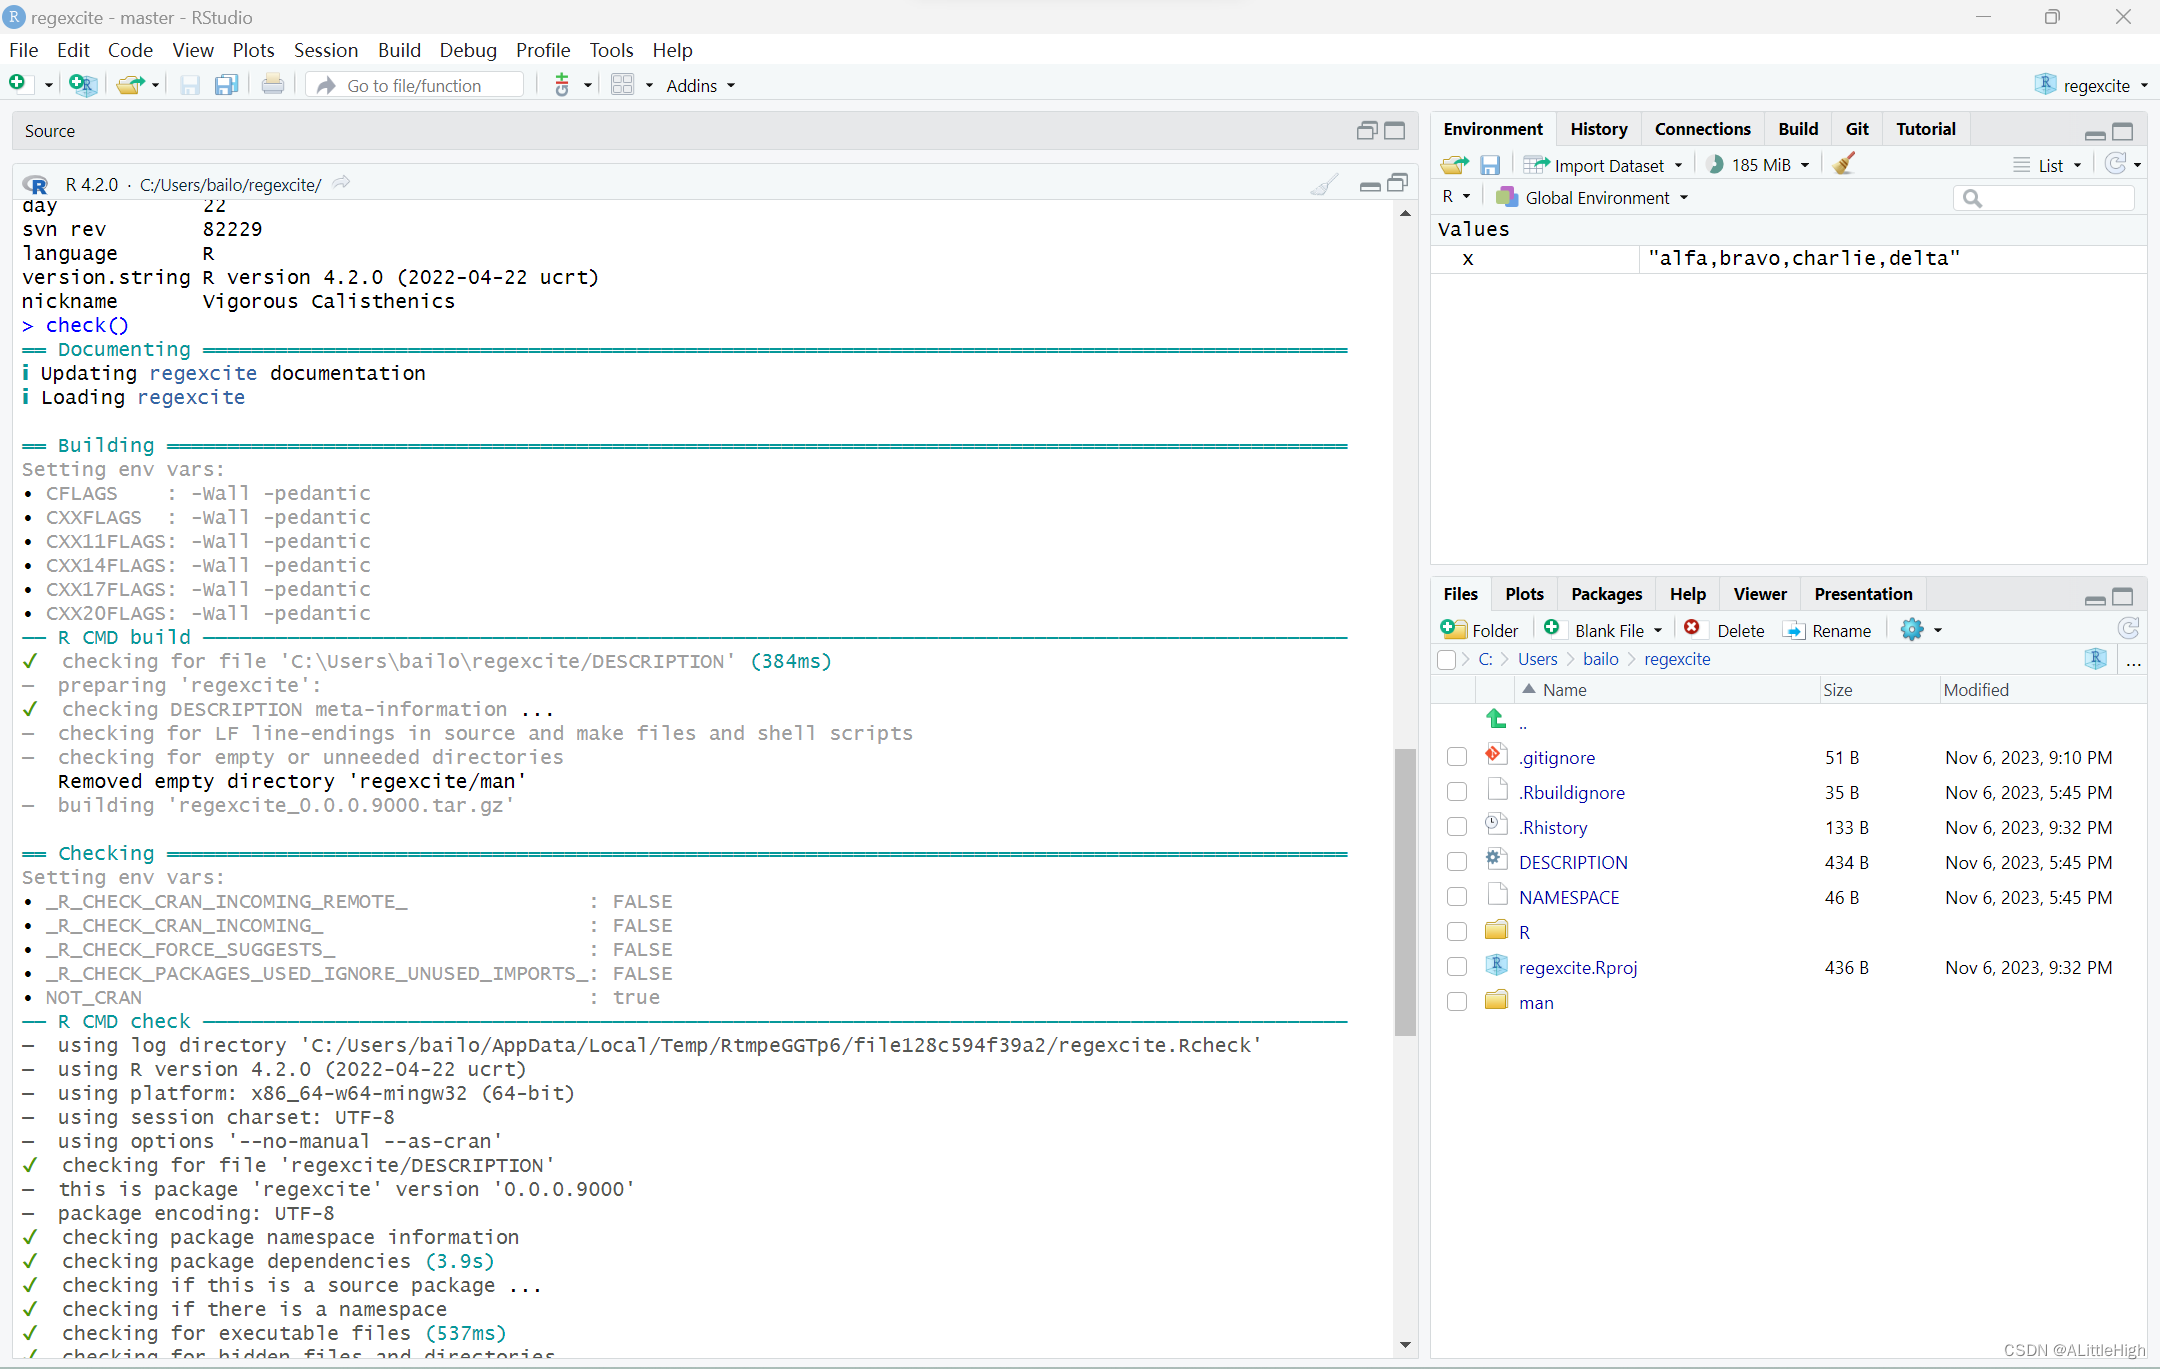This screenshot has width=2160, height=1369.
Task: Click the console vertical scrollbar thumb
Action: pyautogui.click(x=1405, y=892)
